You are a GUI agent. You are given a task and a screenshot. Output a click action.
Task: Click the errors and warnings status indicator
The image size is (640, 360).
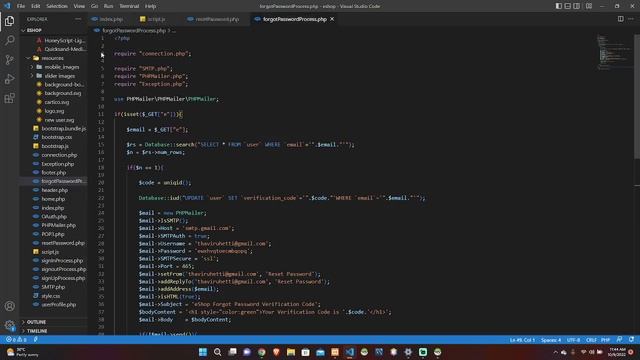tap(16, 340)
